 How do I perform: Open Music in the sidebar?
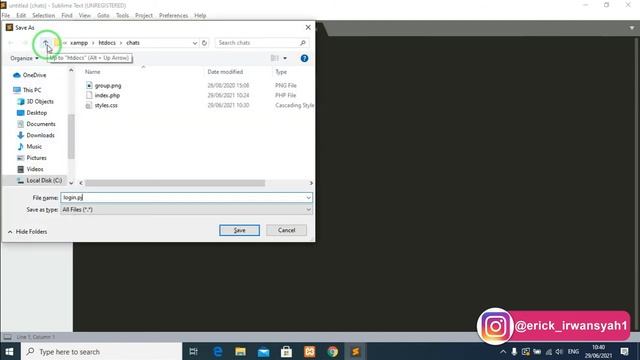pos(29,147)
